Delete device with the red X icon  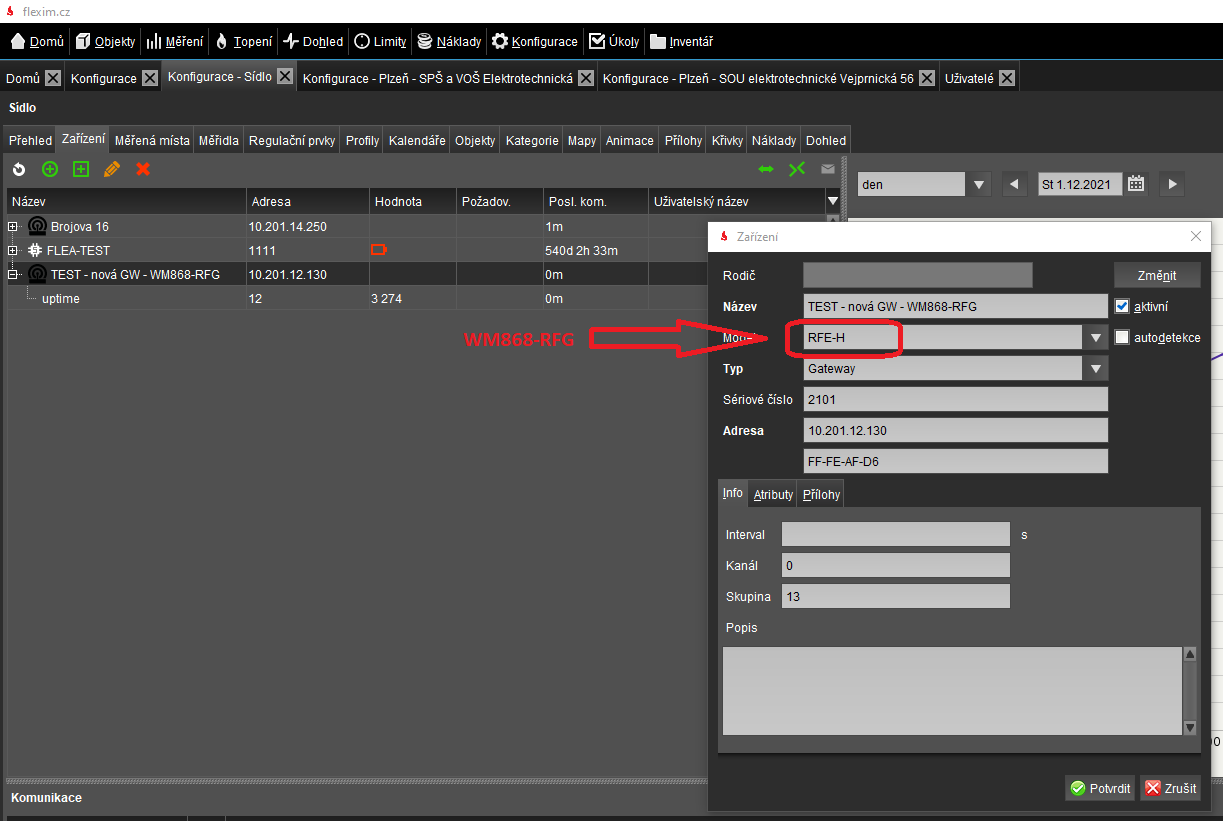click(x=143, y=169)
